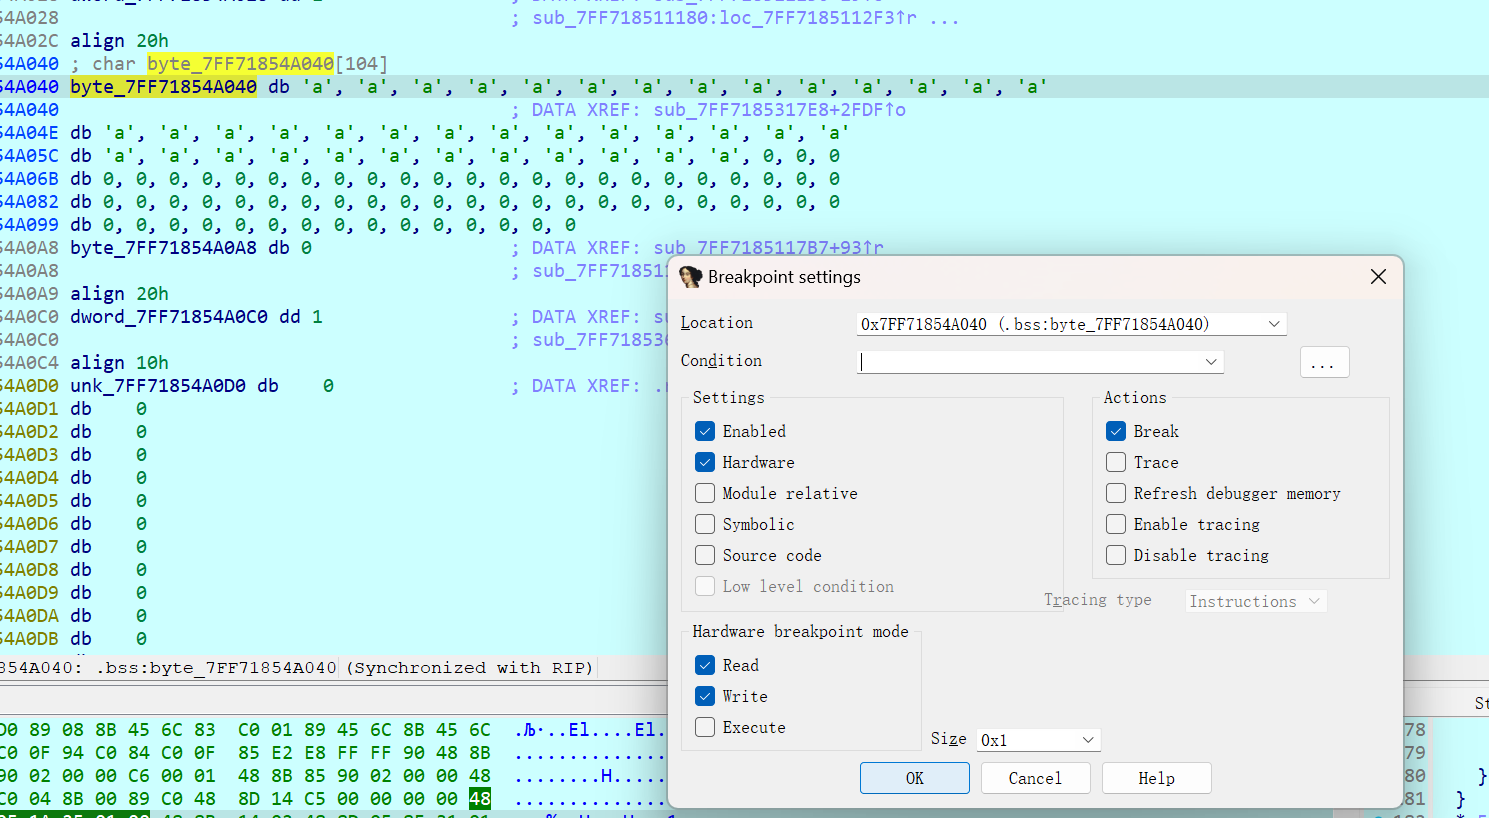This screenshot has width=1489, height=818.
Task: Enable the Symbolic checkbox
Action: 705,524
